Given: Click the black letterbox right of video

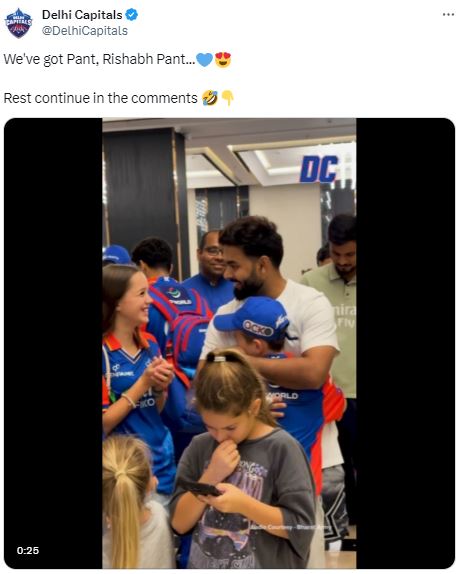Looking at the screenshot, I should [405, 343].
